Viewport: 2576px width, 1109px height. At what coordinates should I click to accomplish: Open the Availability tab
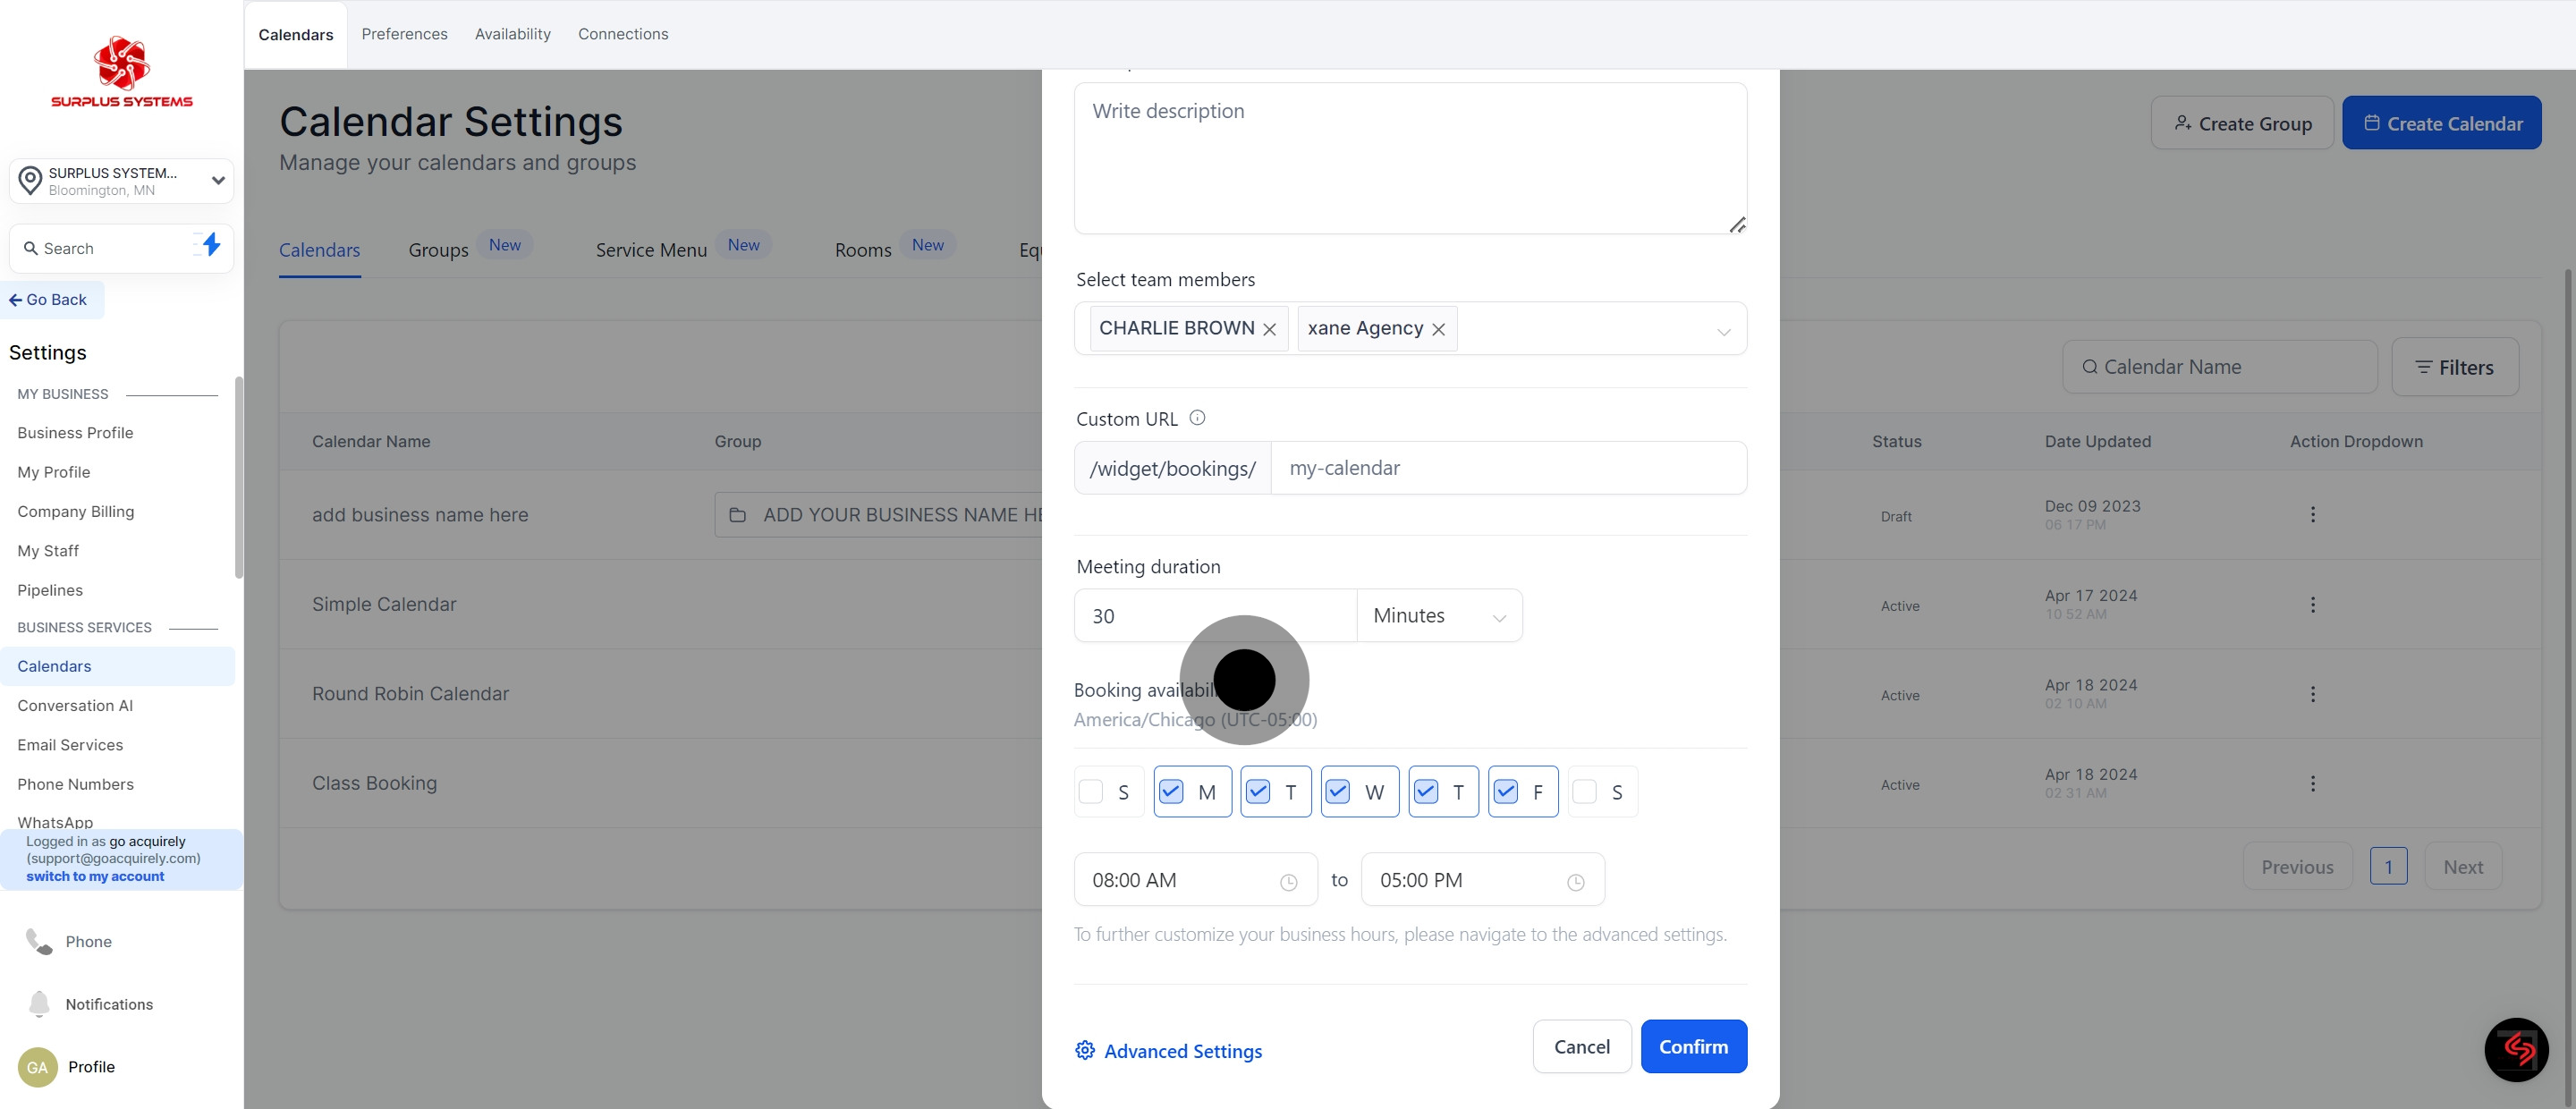pyautogui.click(x=512, y=34)
